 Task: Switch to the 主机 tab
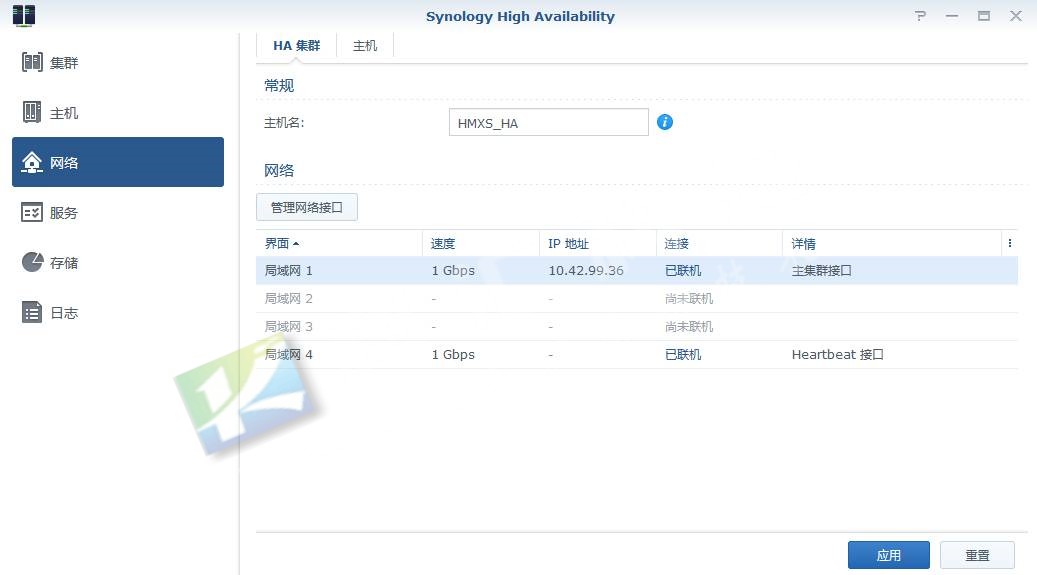(365, 46)
